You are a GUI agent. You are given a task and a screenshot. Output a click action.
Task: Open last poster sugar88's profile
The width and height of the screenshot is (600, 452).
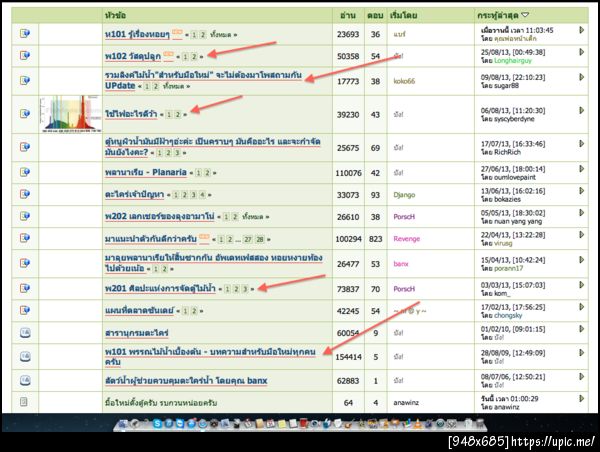(506, 85)
